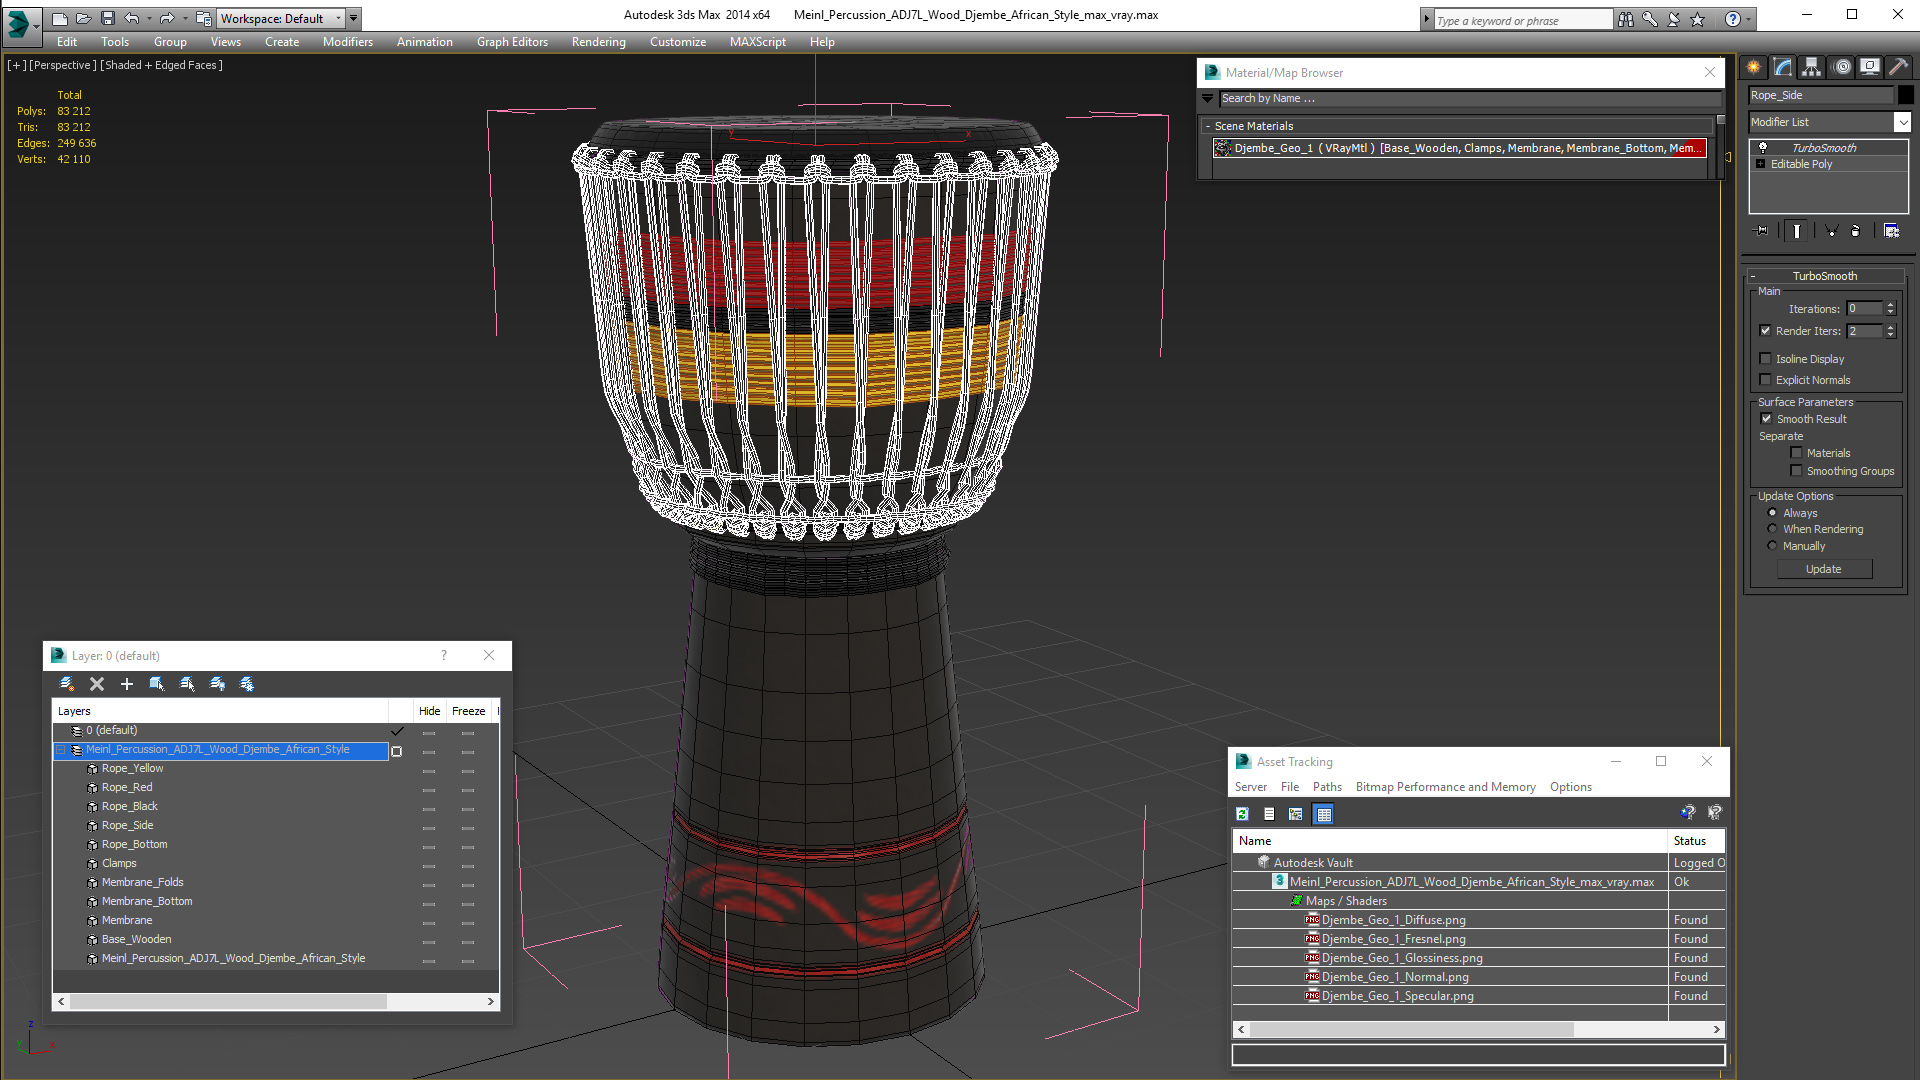
Task: Collapse the TurboSmooth rollout
Action: click(1753, 277)
